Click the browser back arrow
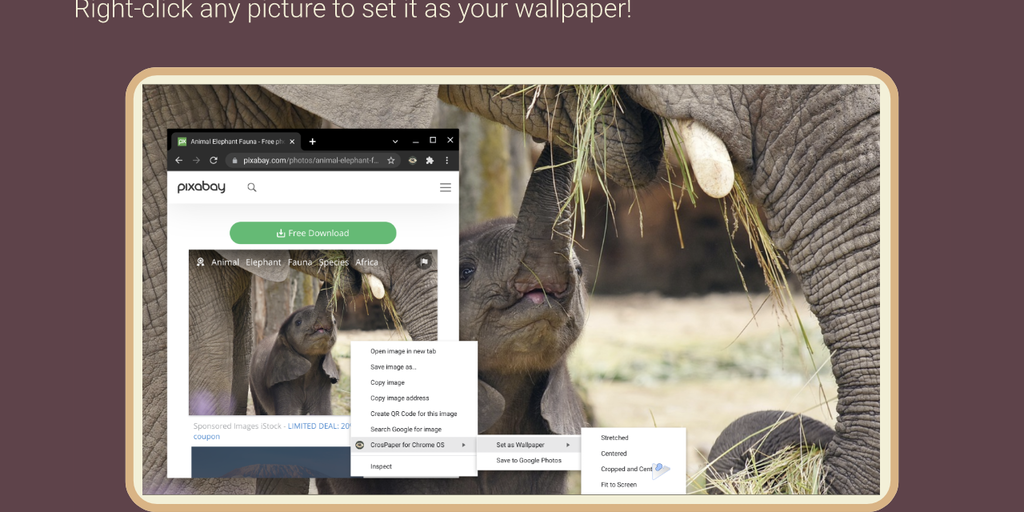Screen dimensions: 1024x512 179,160
